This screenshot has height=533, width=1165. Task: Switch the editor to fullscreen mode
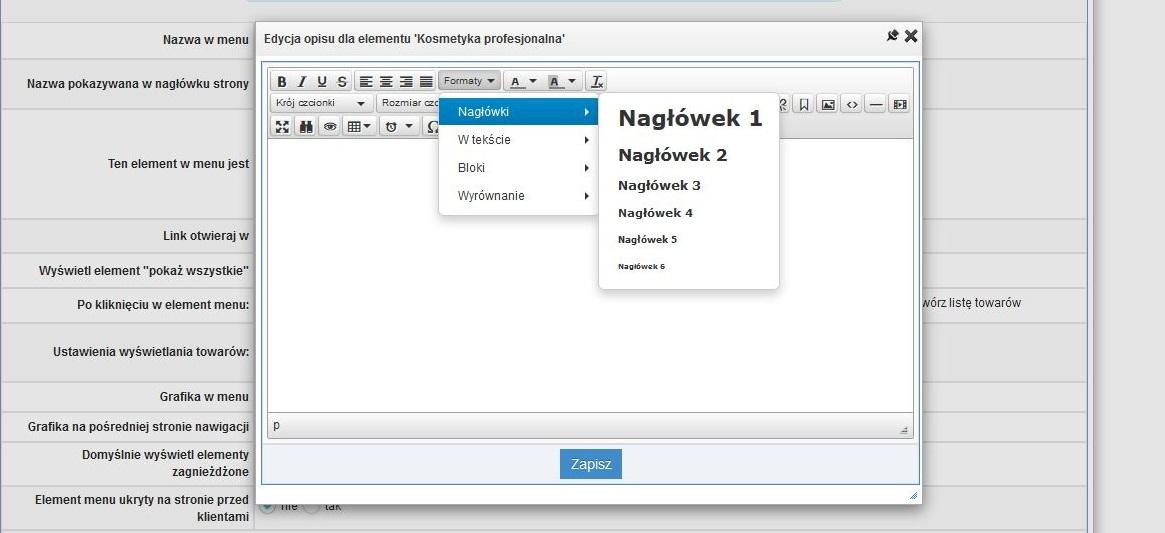pyautogui.click(x=282, y=126)
